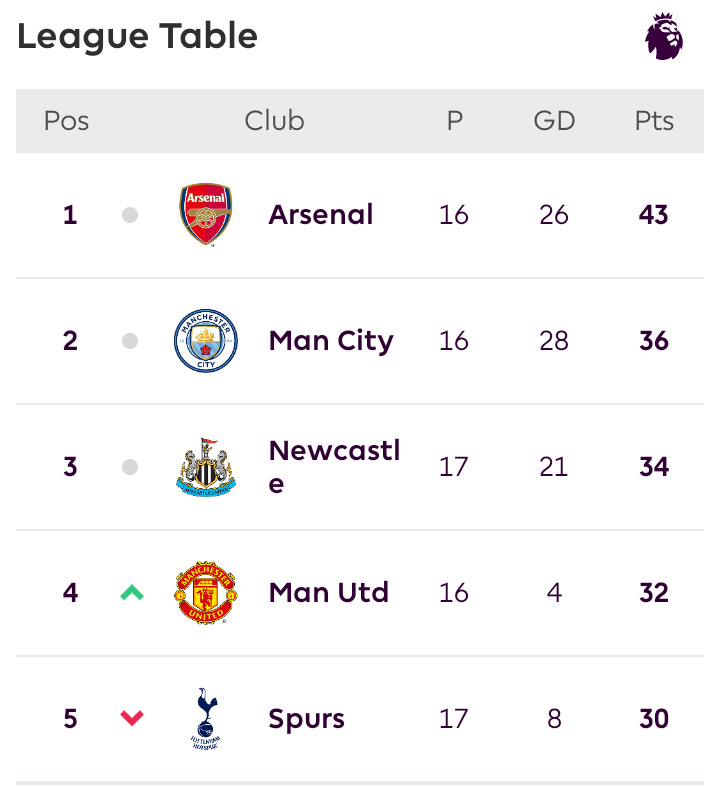Click the League Table heading

pyautogui.click(x=137, y=37)
